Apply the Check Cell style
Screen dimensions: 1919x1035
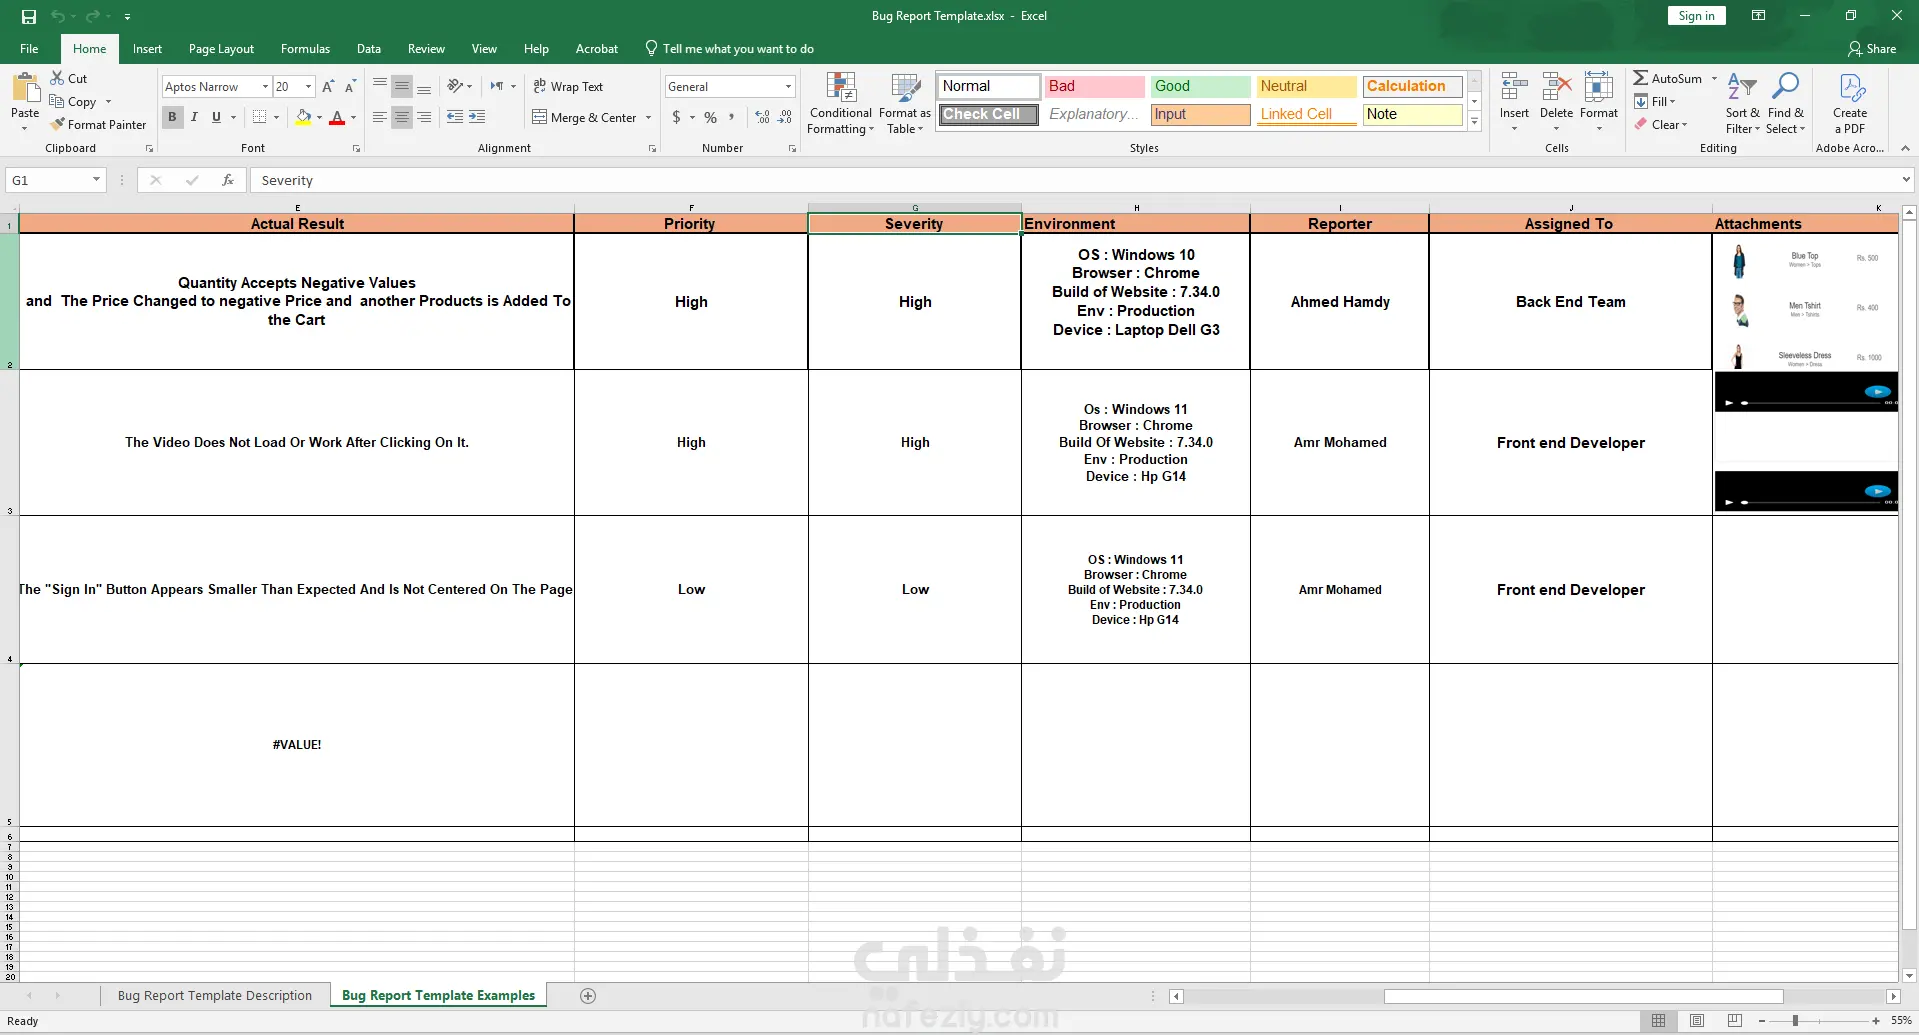988,114
